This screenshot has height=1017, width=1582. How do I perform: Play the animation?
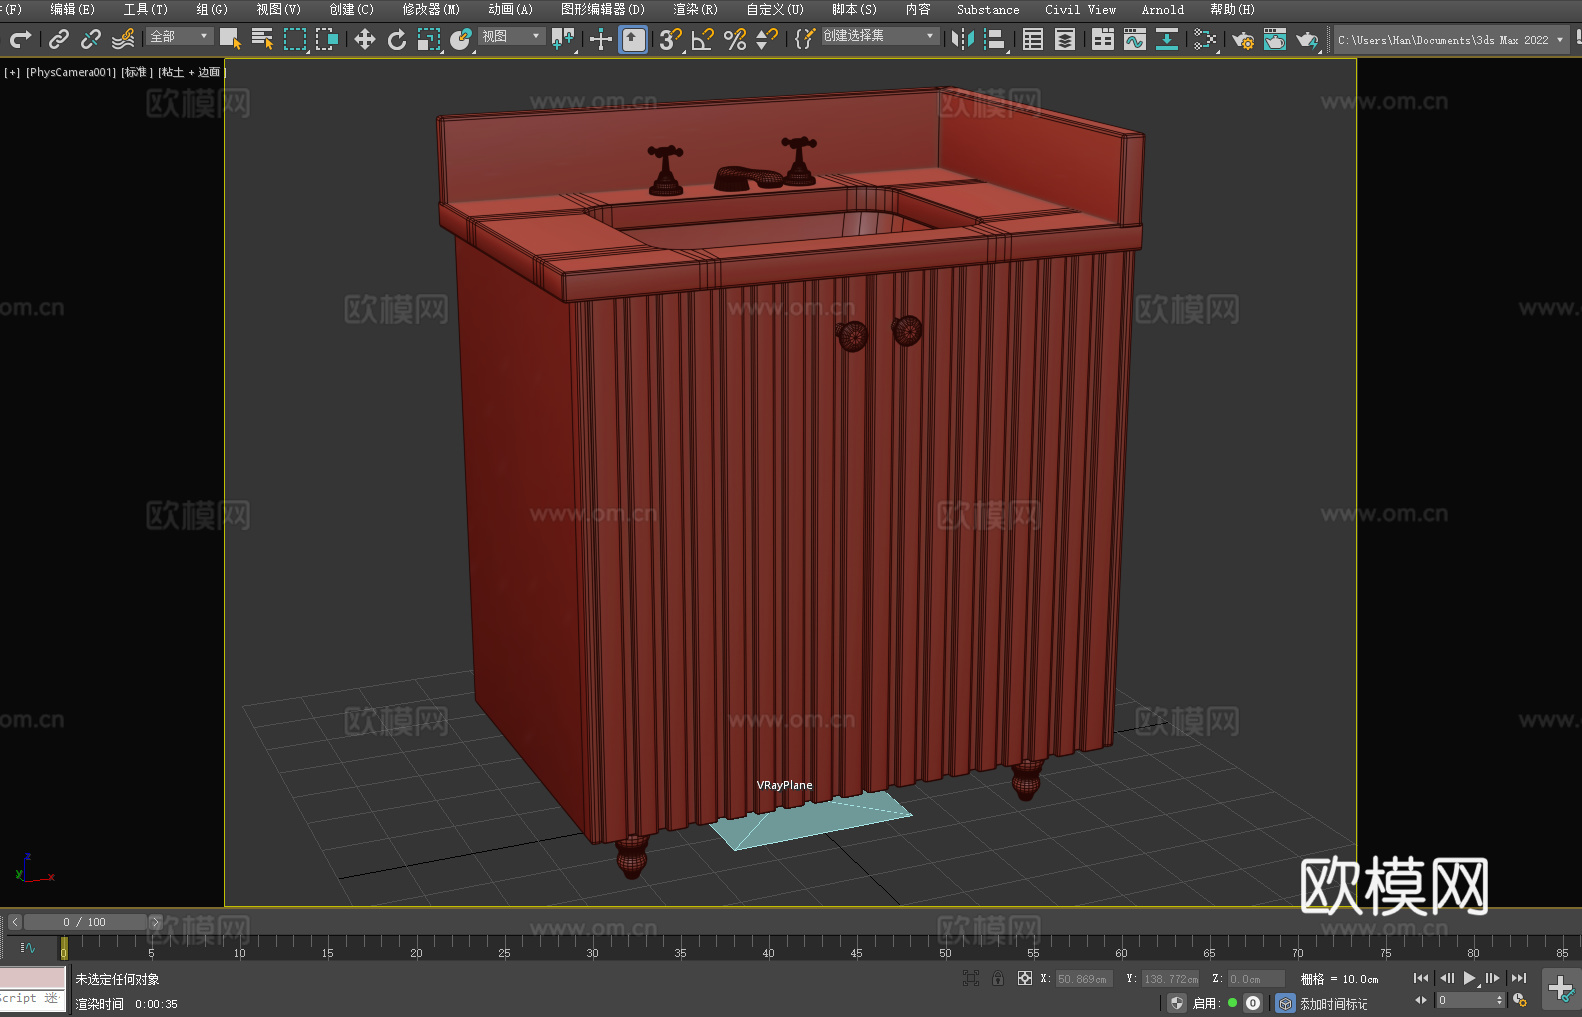[x=1470, y=978]
